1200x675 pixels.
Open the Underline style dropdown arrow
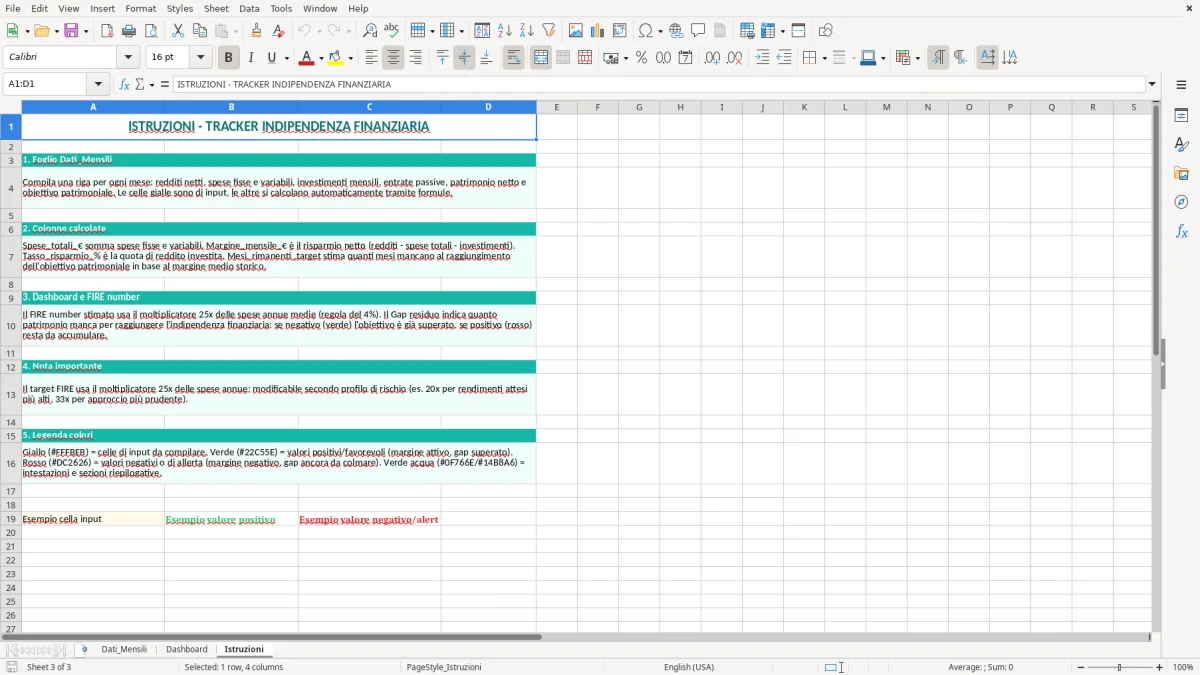286,58
